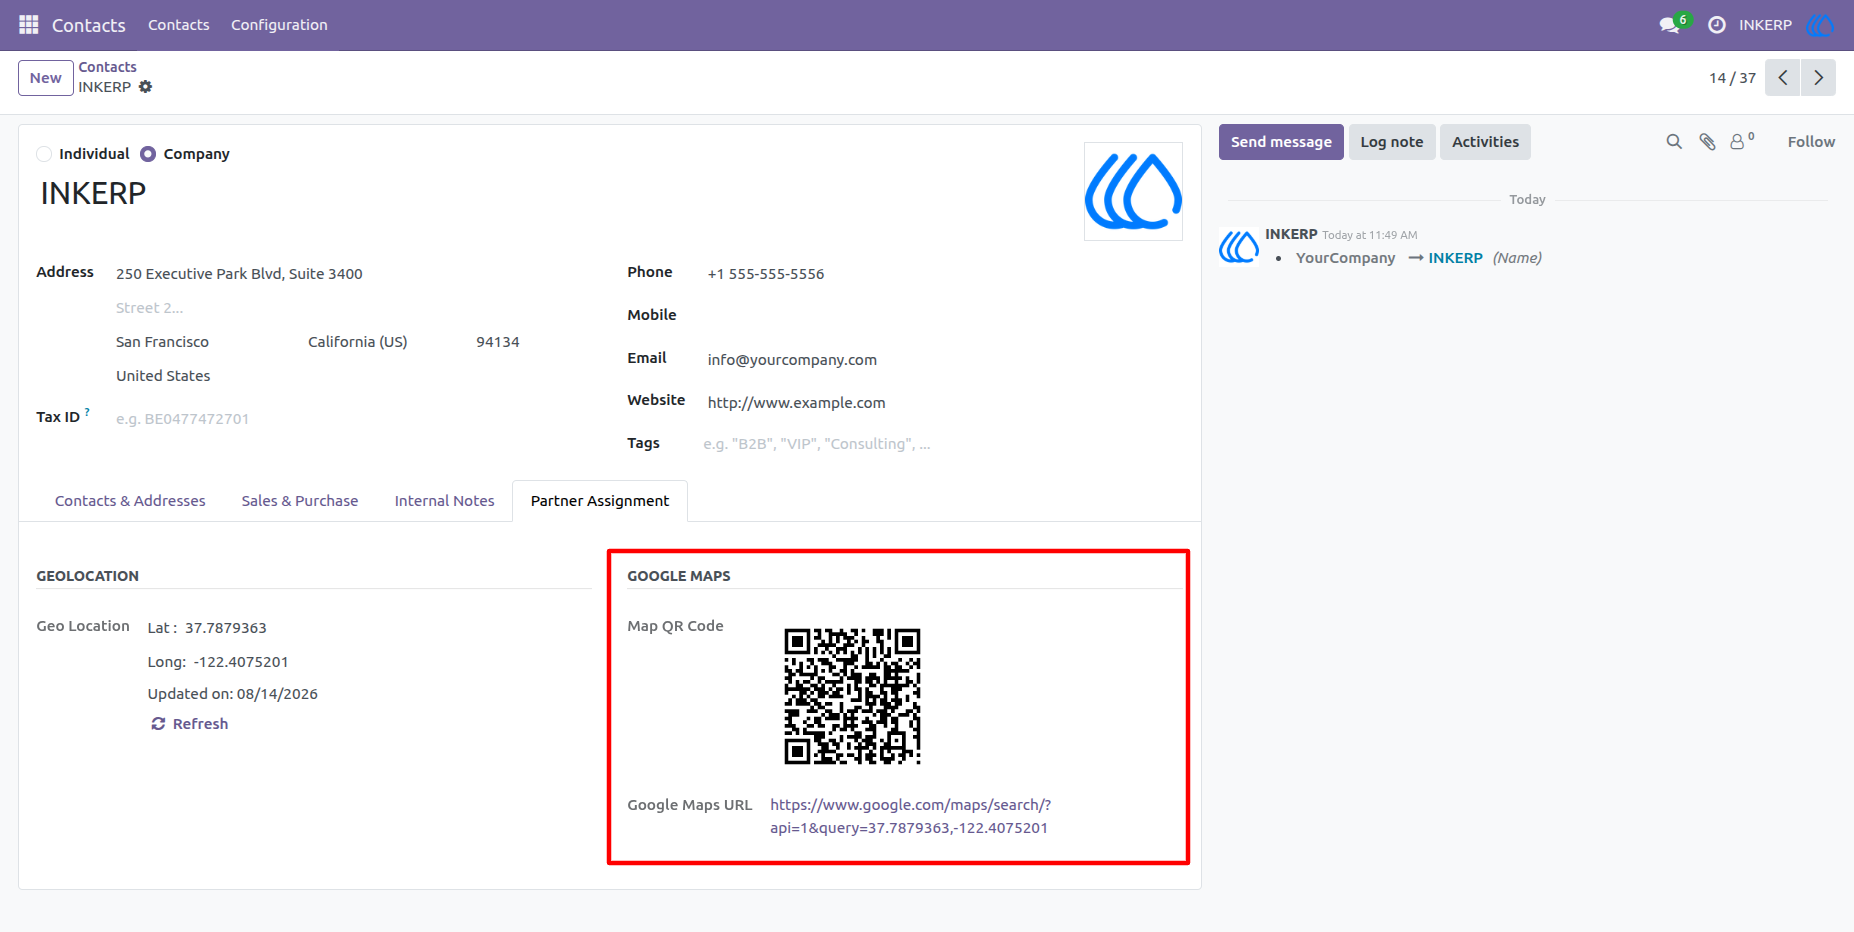
Task: Click the Log note button
Action: point(1392,142)
